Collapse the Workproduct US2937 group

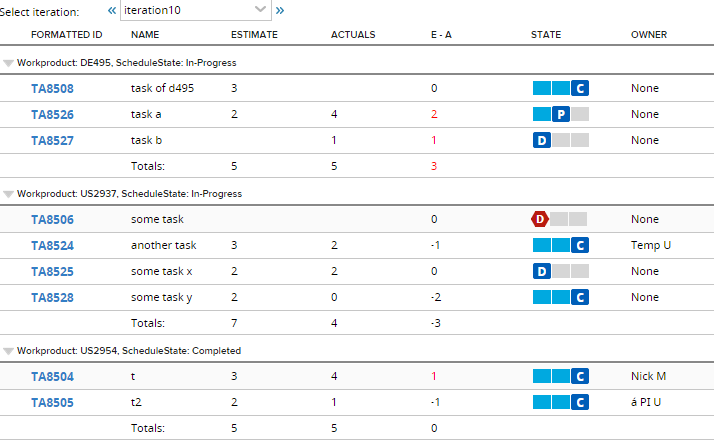8,194
